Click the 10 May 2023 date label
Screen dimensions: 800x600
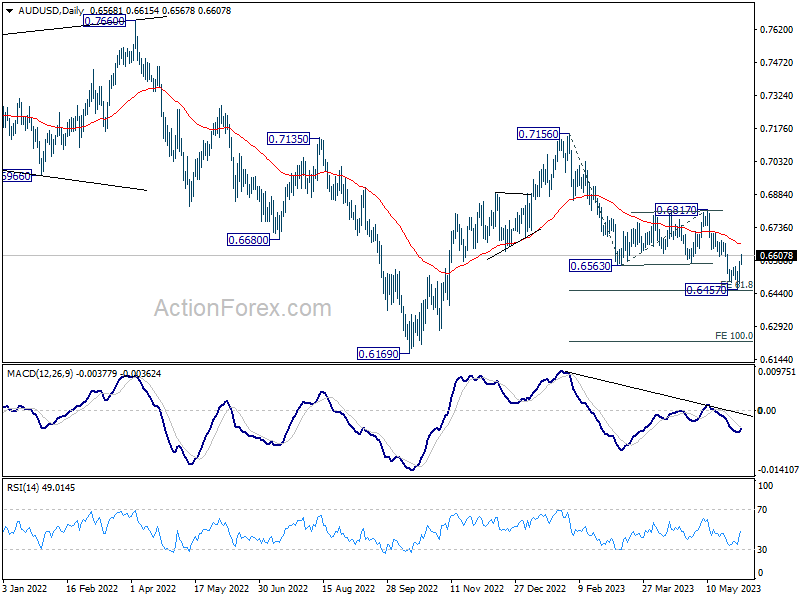pyautogui.click(x=734, y=589)
